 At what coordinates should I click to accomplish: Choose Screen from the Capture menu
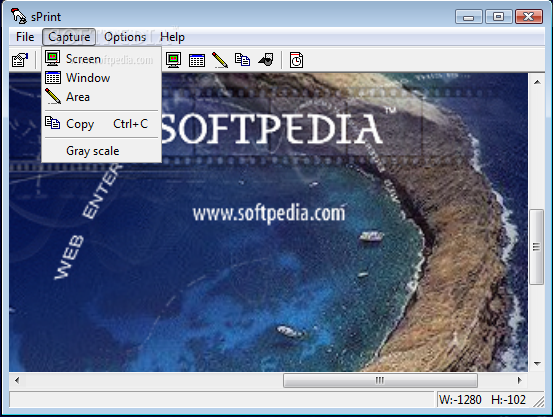[x=102, y=59]
